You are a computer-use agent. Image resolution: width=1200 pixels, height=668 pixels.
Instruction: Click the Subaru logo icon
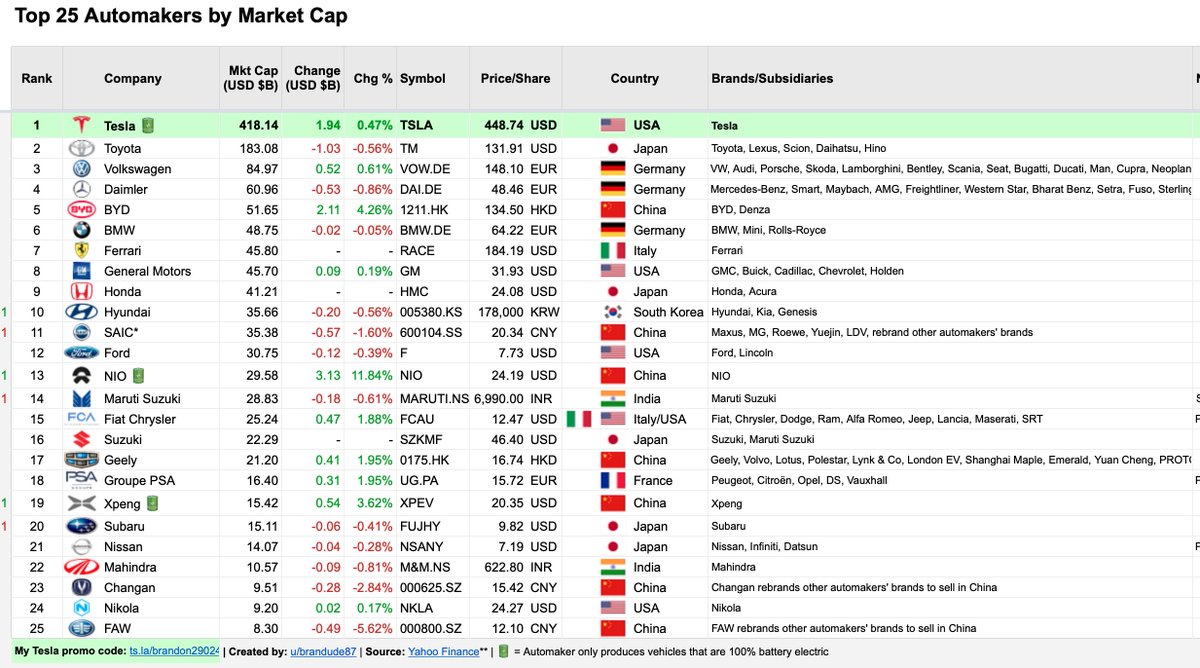pos(81,526)
